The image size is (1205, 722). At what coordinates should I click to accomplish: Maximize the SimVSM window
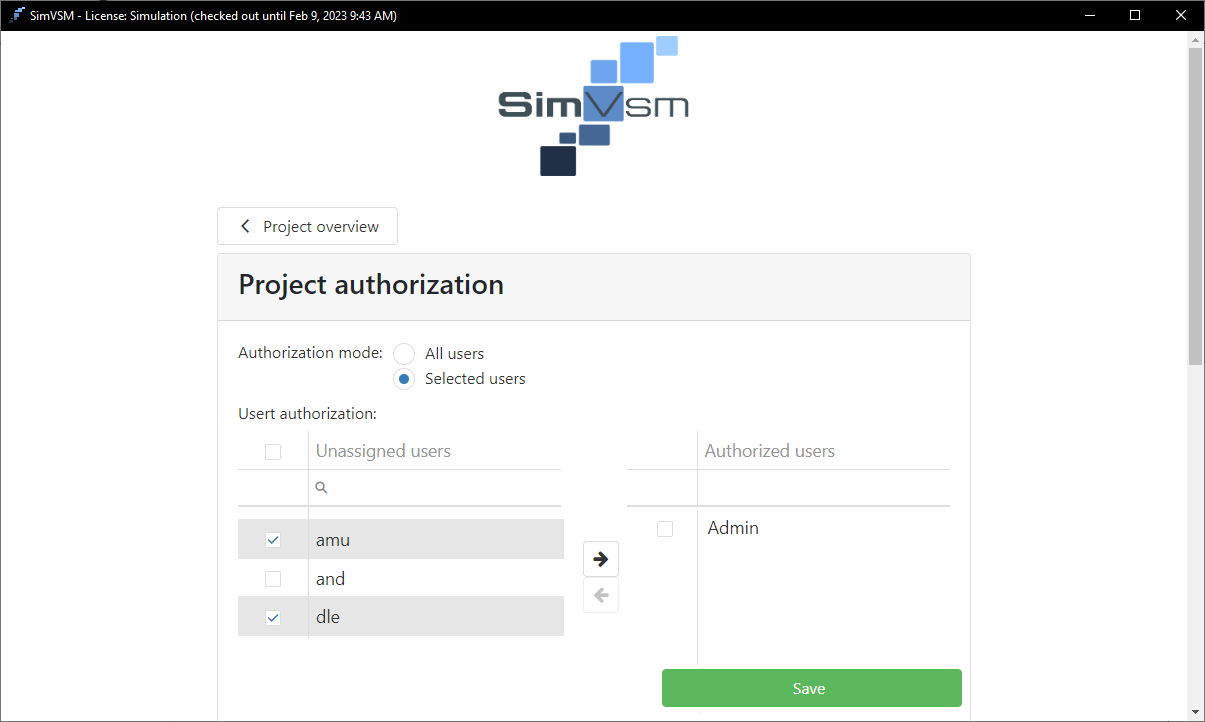pos(1135,15)
